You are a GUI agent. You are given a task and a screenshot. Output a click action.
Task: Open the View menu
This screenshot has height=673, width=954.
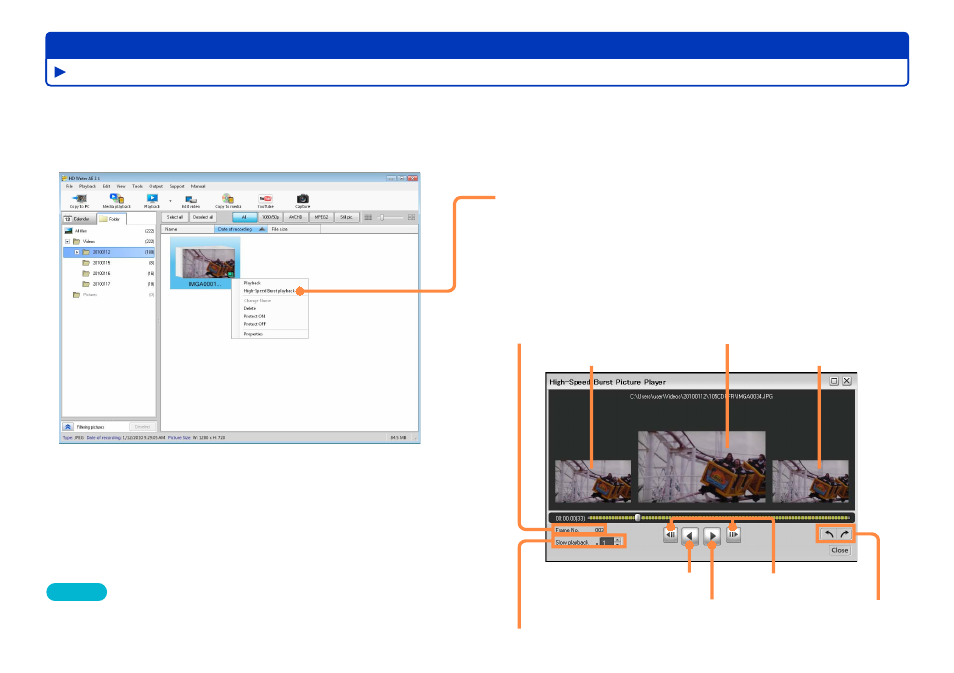121,186
